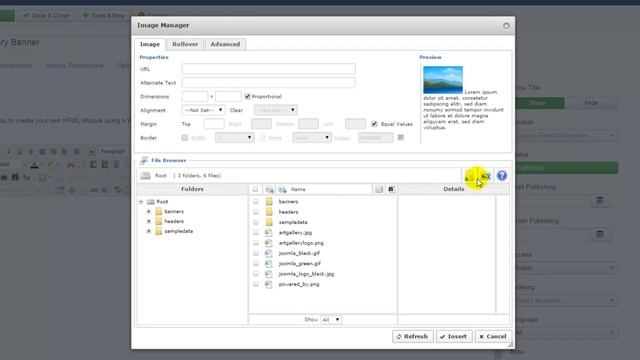The image size is (640, 360).
Task: Check the box for banners row
Action: tap(256, 202)
